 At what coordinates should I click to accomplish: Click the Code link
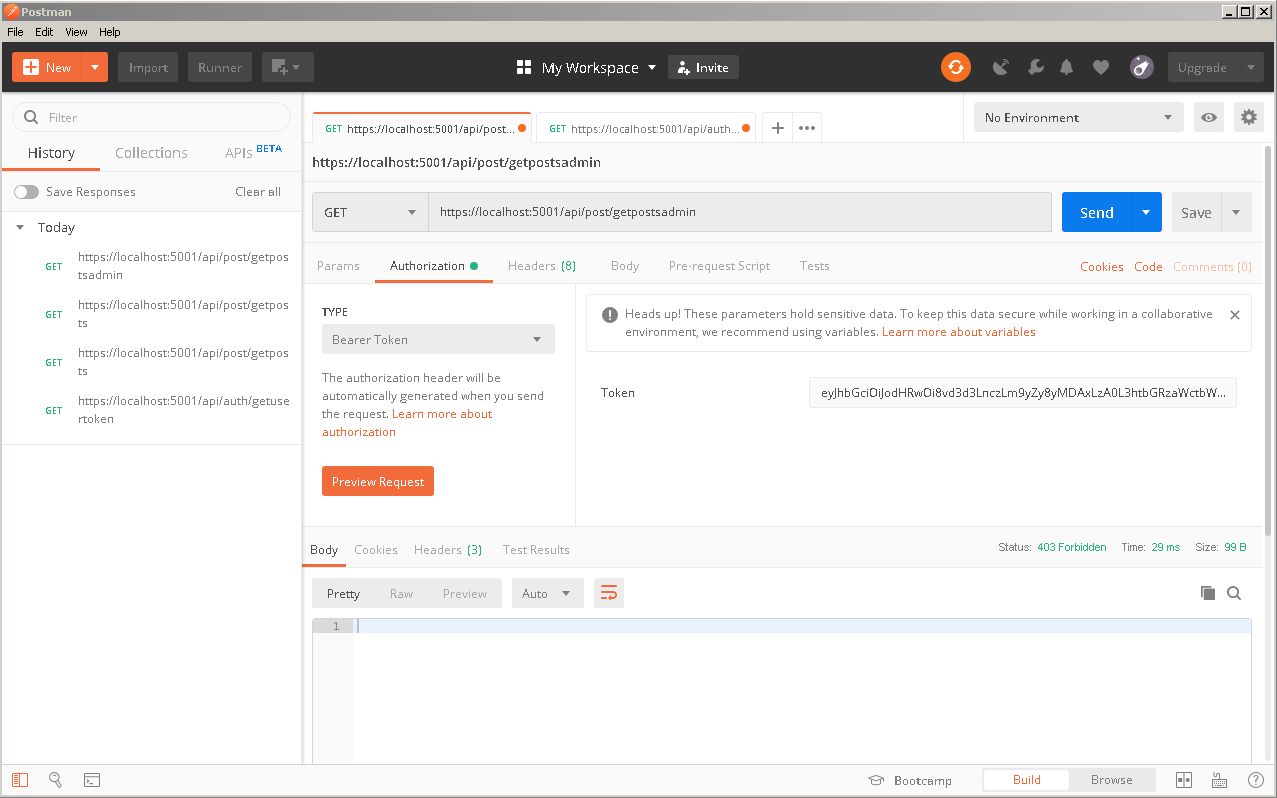[x=1148, y=267]
